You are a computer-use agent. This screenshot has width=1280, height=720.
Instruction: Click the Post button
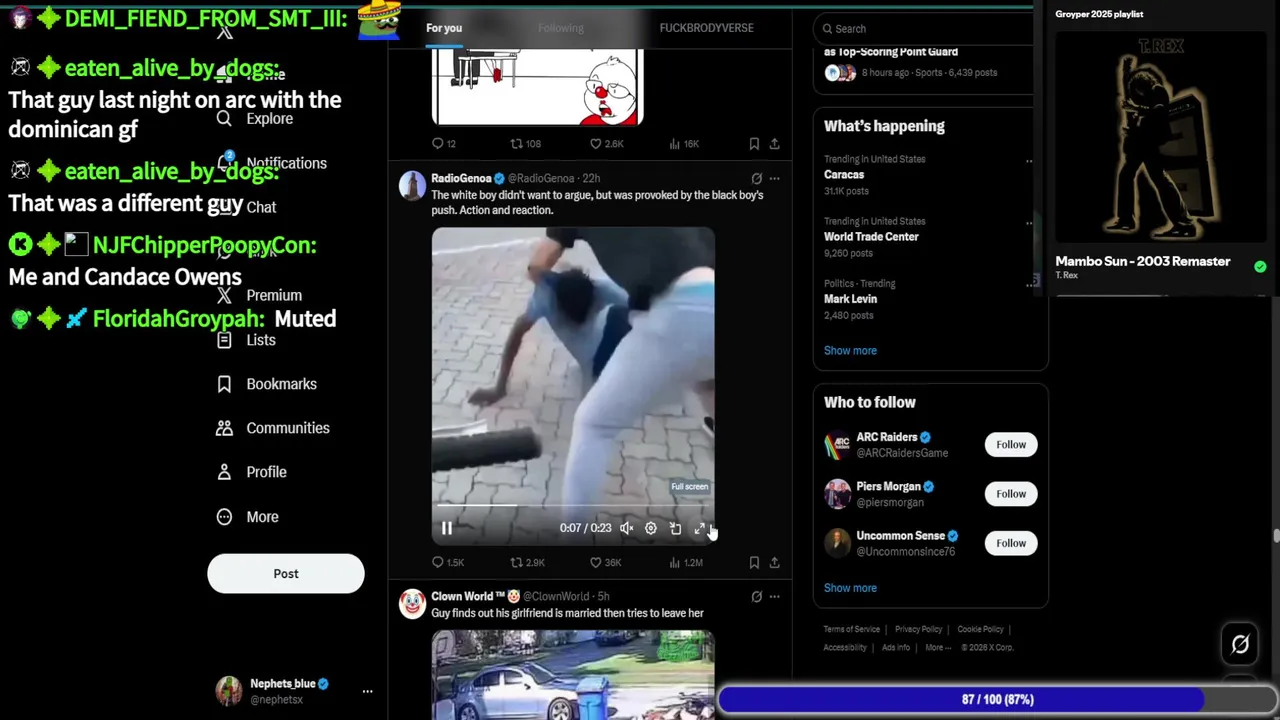pyautogui.click(x=286, y=574)
